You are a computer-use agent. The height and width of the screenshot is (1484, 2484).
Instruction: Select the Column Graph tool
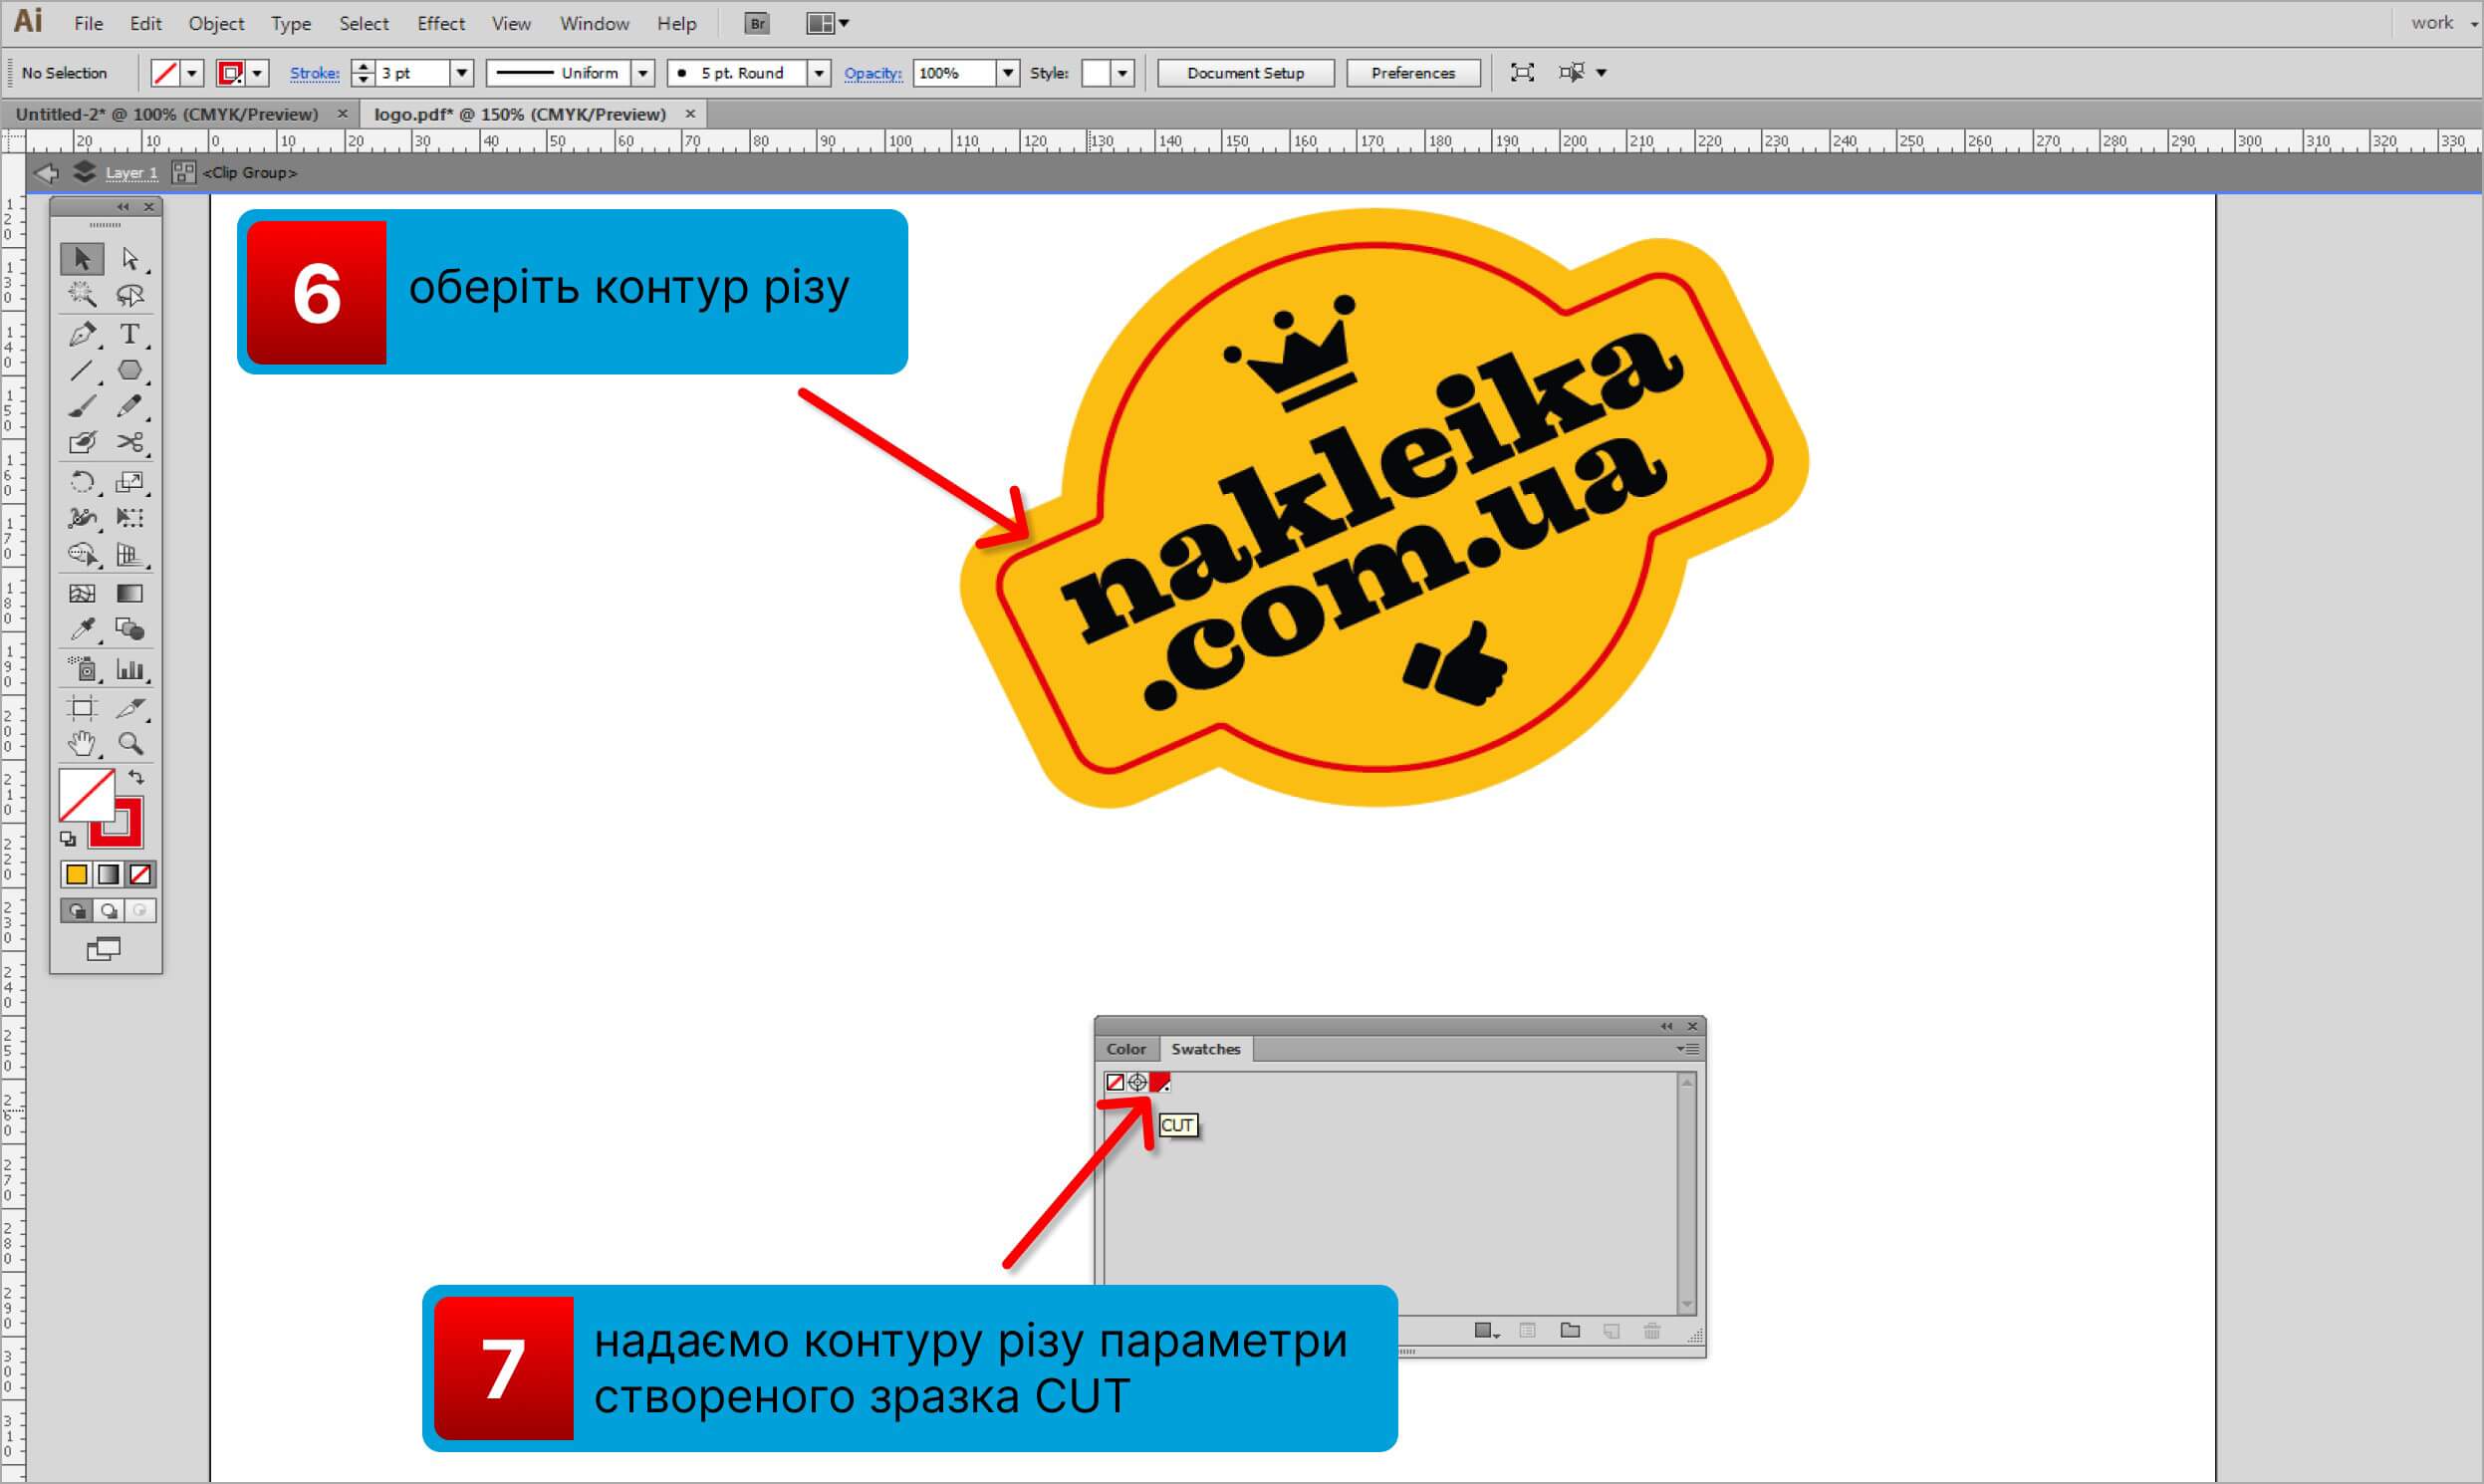point(130,668)
